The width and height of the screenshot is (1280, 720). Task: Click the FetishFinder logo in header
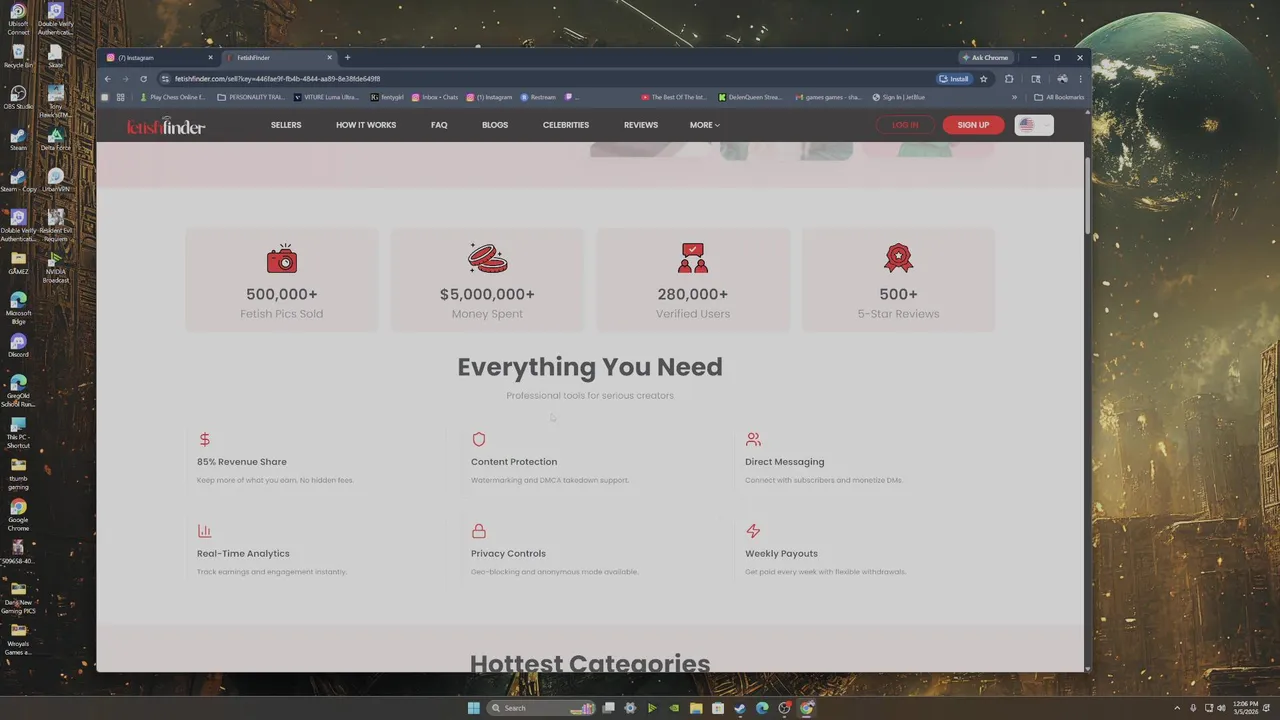[x=166, y=126]
